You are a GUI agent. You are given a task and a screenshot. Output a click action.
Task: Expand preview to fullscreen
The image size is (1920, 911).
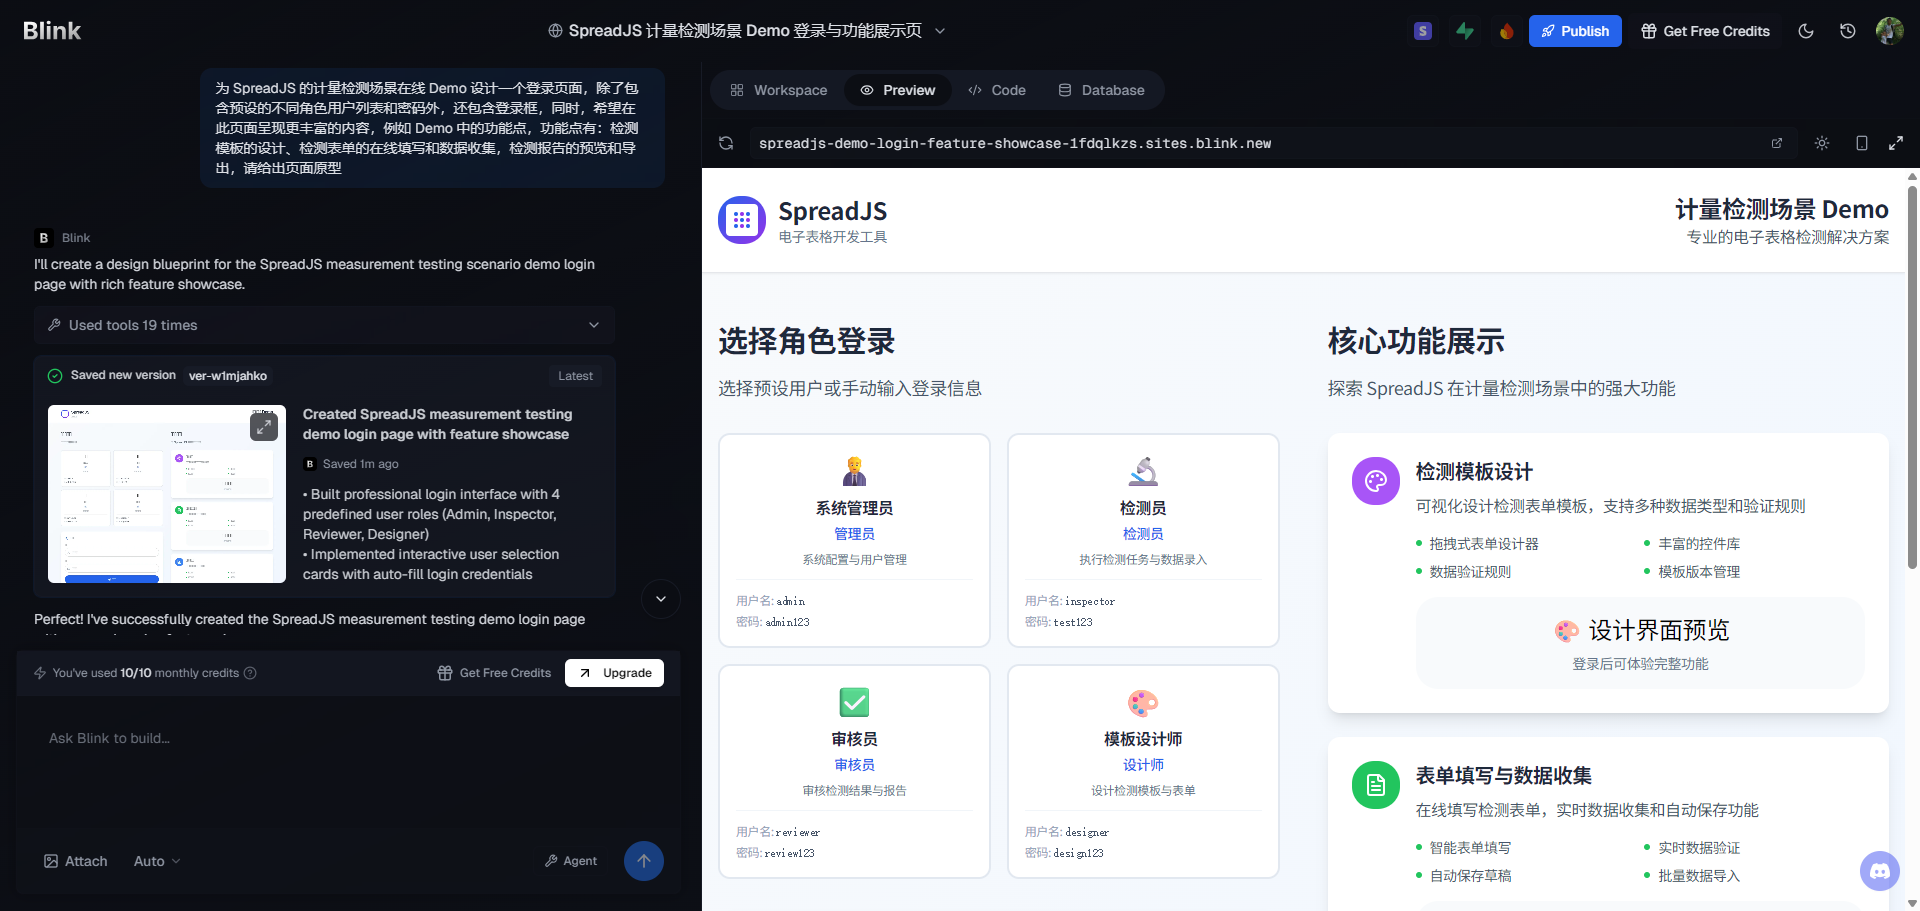coord(1896,143)
